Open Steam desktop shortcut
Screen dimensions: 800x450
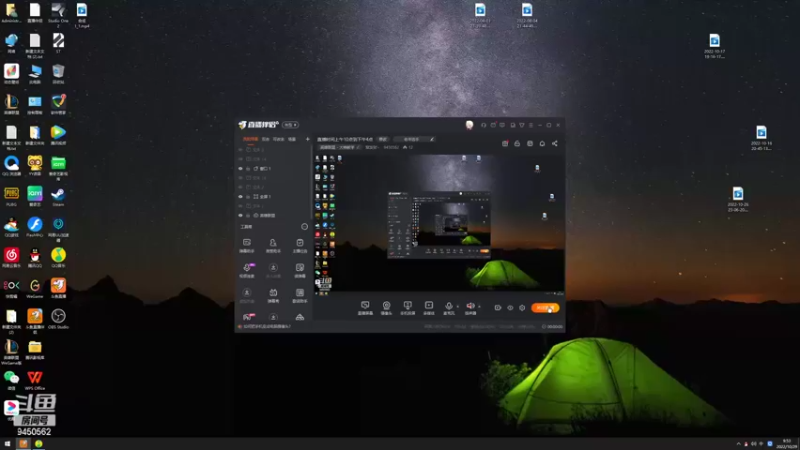[x=58, y=197]
